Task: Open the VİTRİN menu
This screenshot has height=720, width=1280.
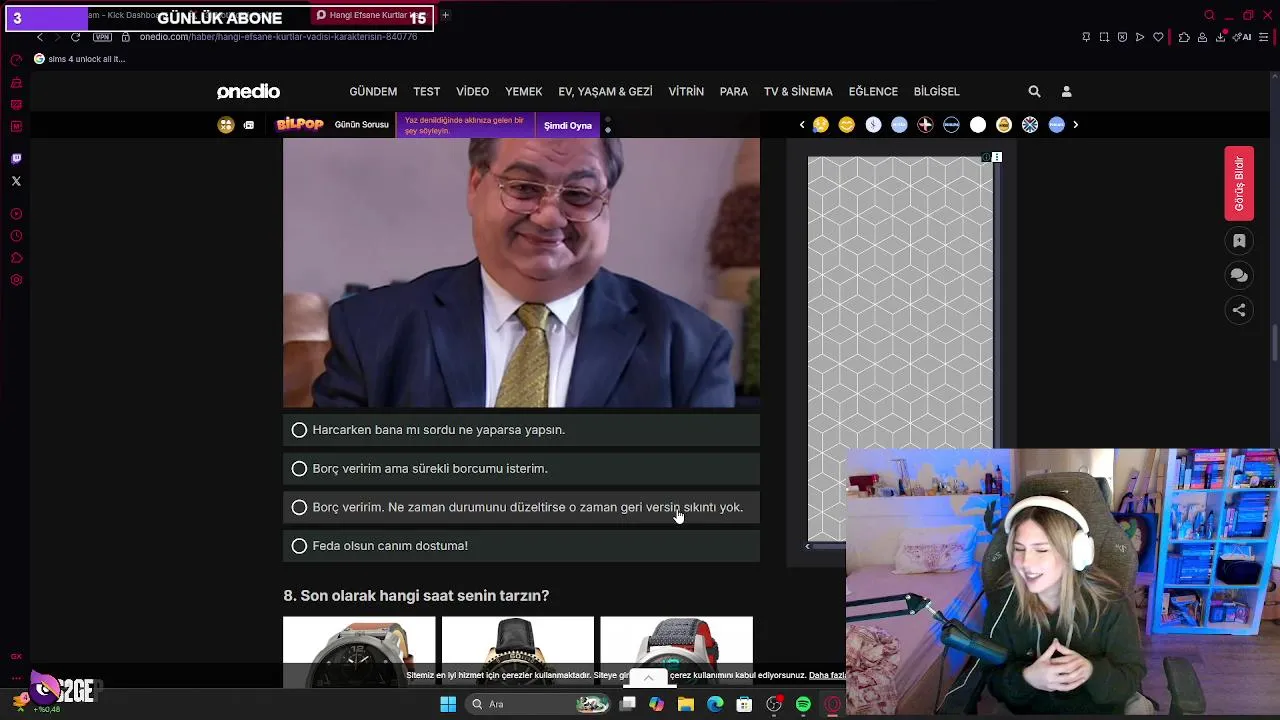Action: click(x=686, y=91)
